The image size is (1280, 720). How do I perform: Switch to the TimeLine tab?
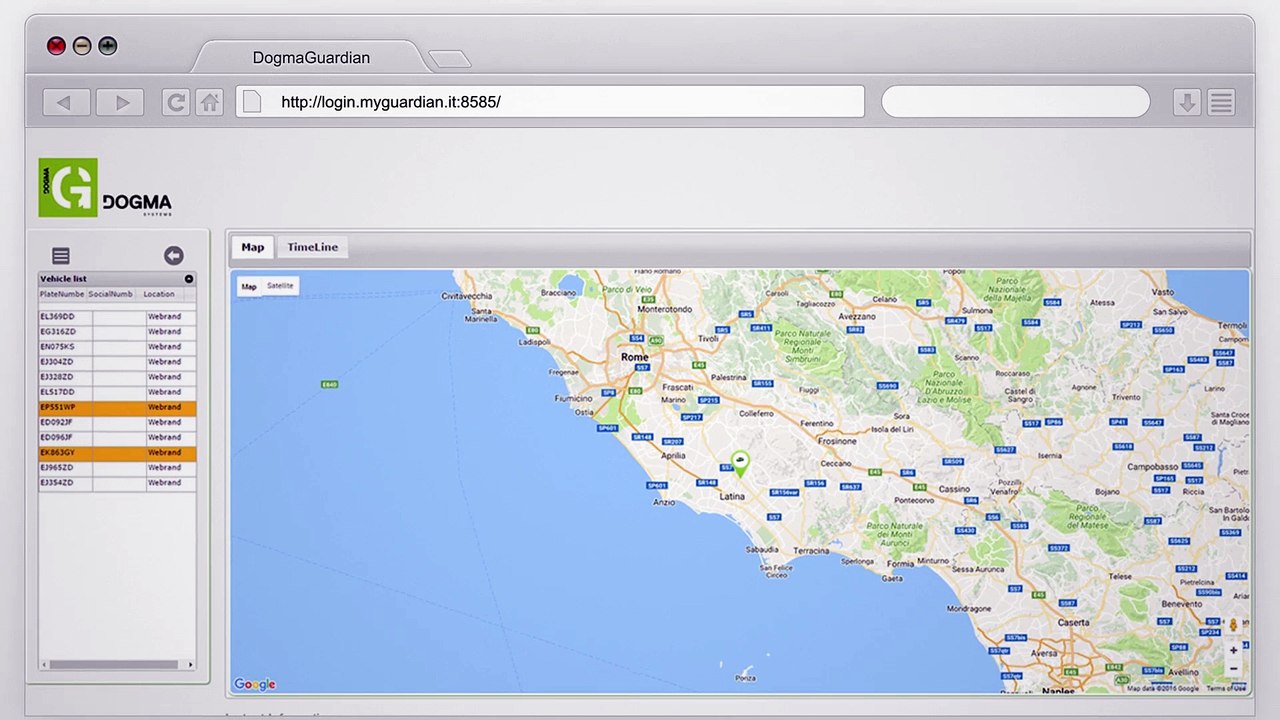tap(313, 247)
